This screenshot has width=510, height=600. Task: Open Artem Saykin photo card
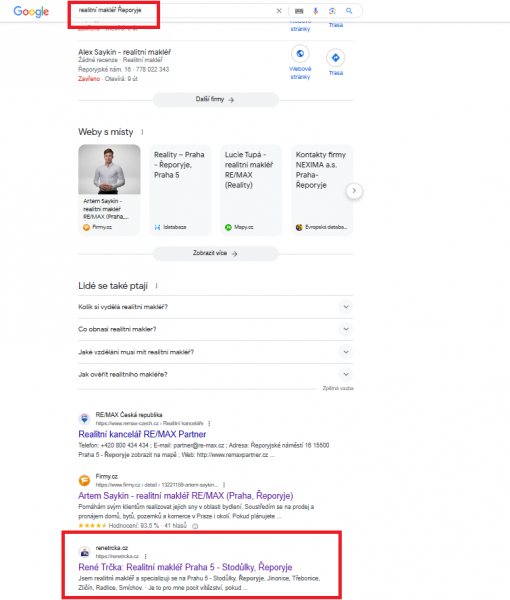[x=109, y=190]
